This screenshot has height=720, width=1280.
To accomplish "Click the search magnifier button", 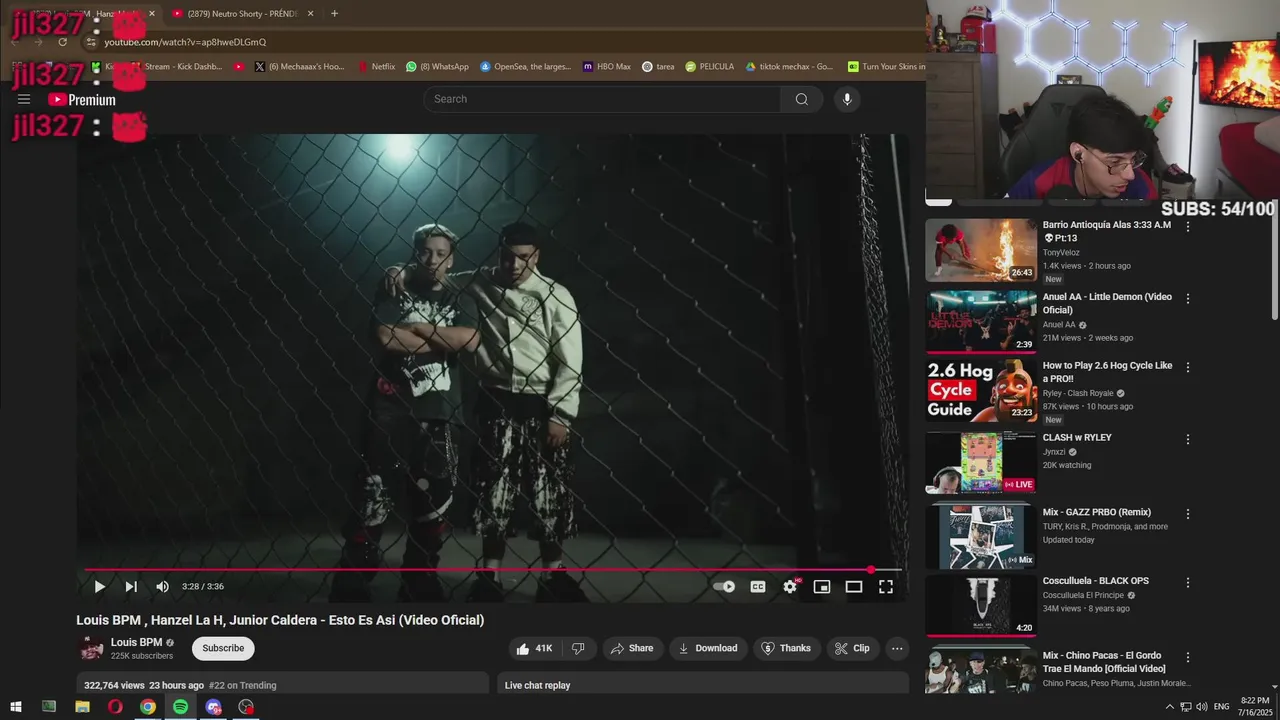I will click(x=802, y=99).
